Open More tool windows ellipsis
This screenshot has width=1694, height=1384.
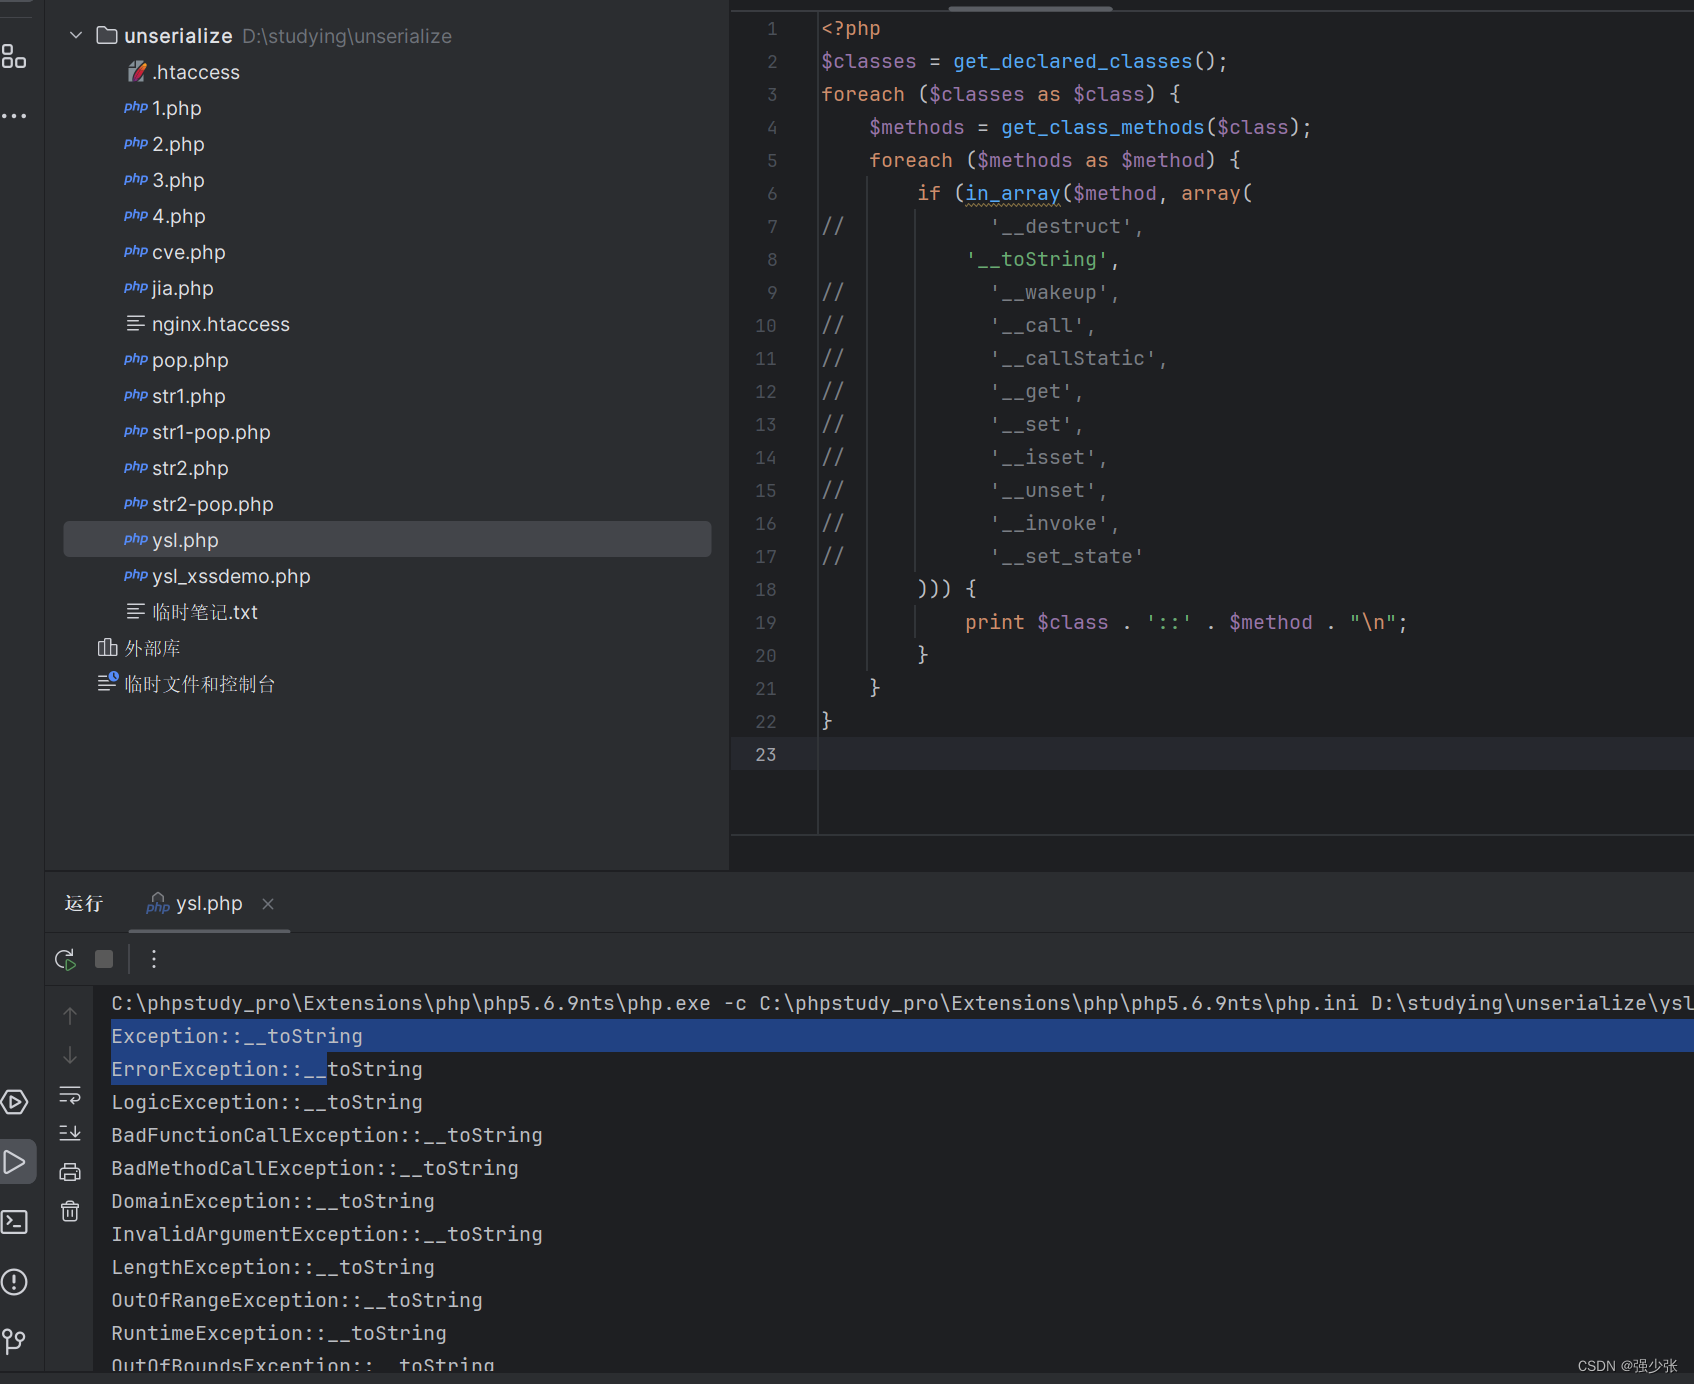pyautogui.click(x=14, y=116)
